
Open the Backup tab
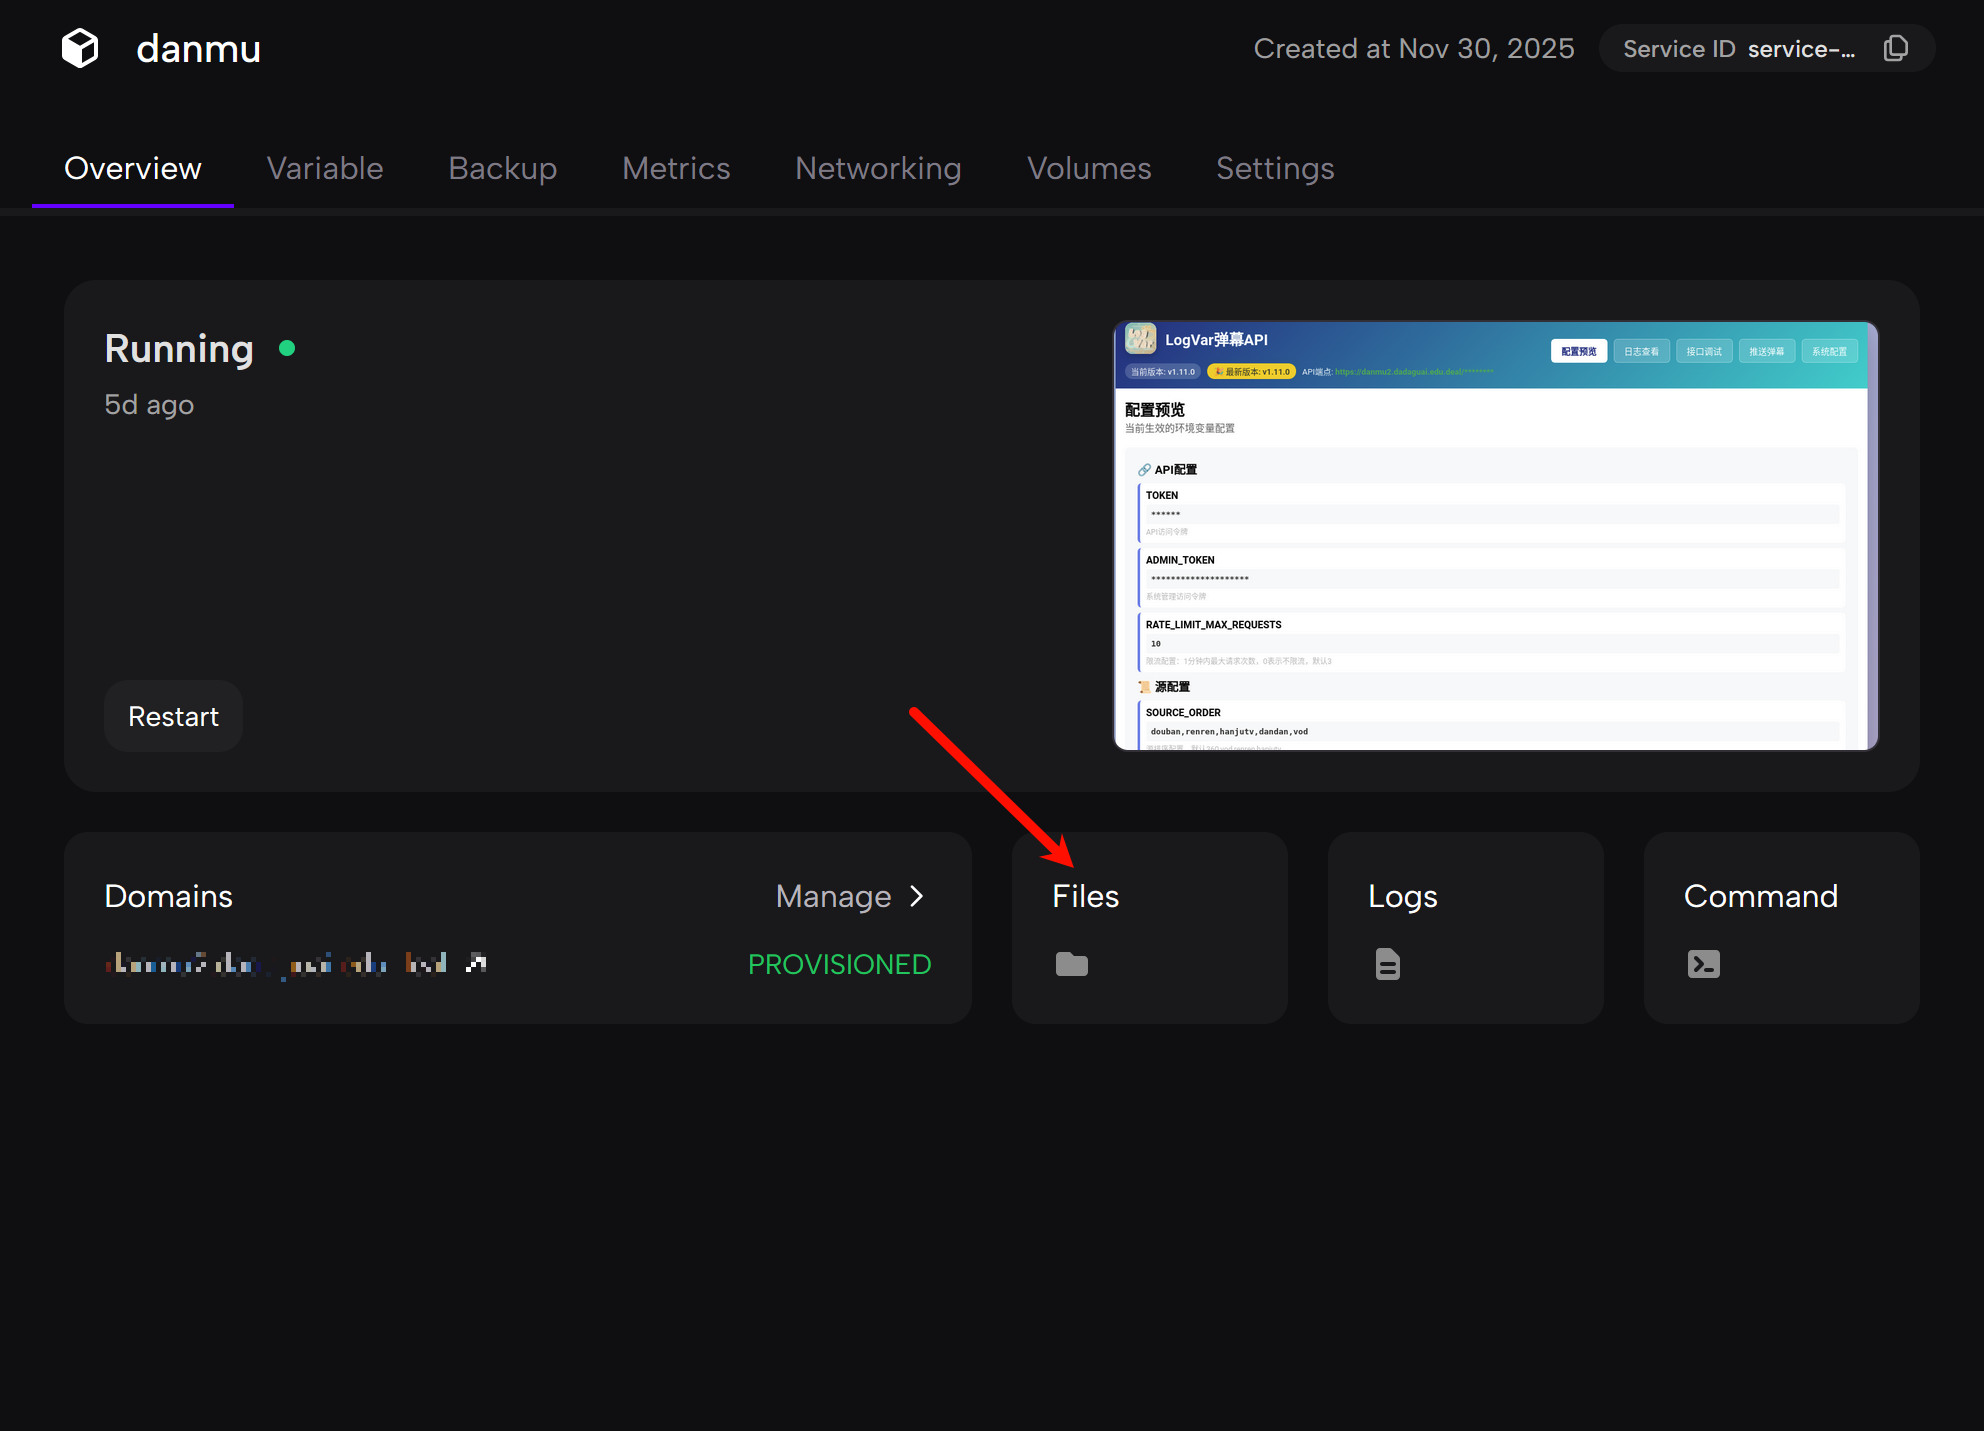(x=502, y=168)
